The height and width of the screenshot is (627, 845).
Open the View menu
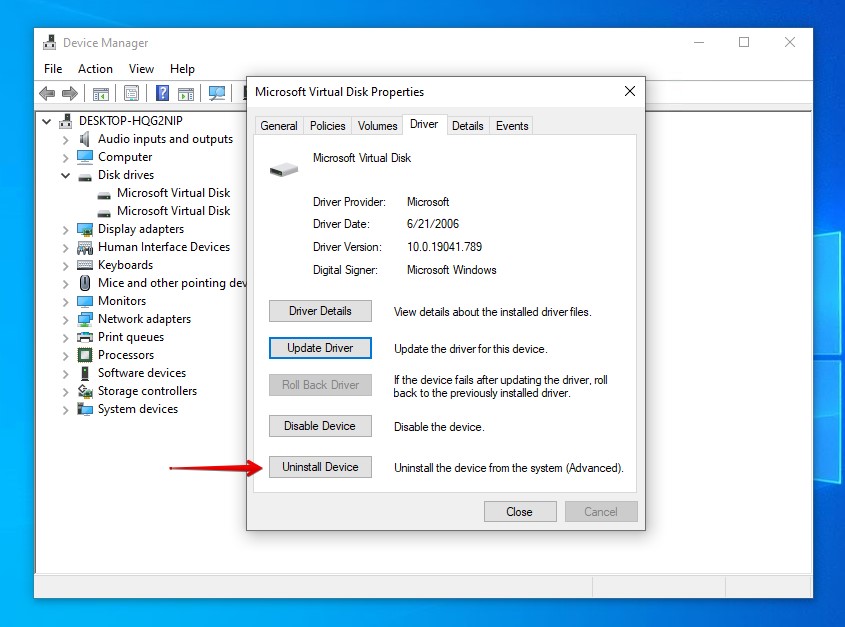pyautogui.click(x=141, y=69)
